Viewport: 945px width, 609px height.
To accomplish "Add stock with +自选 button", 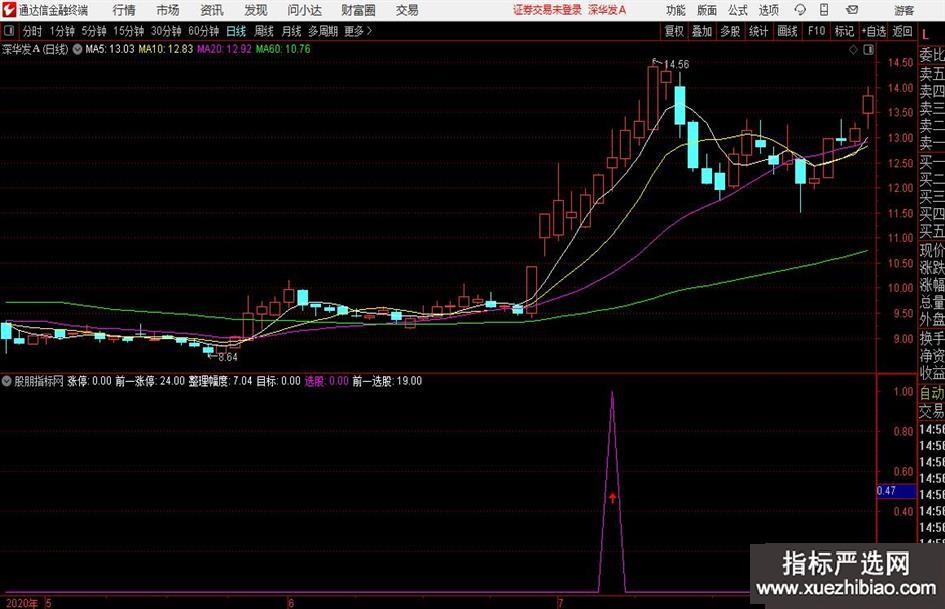I will (874, 31).
